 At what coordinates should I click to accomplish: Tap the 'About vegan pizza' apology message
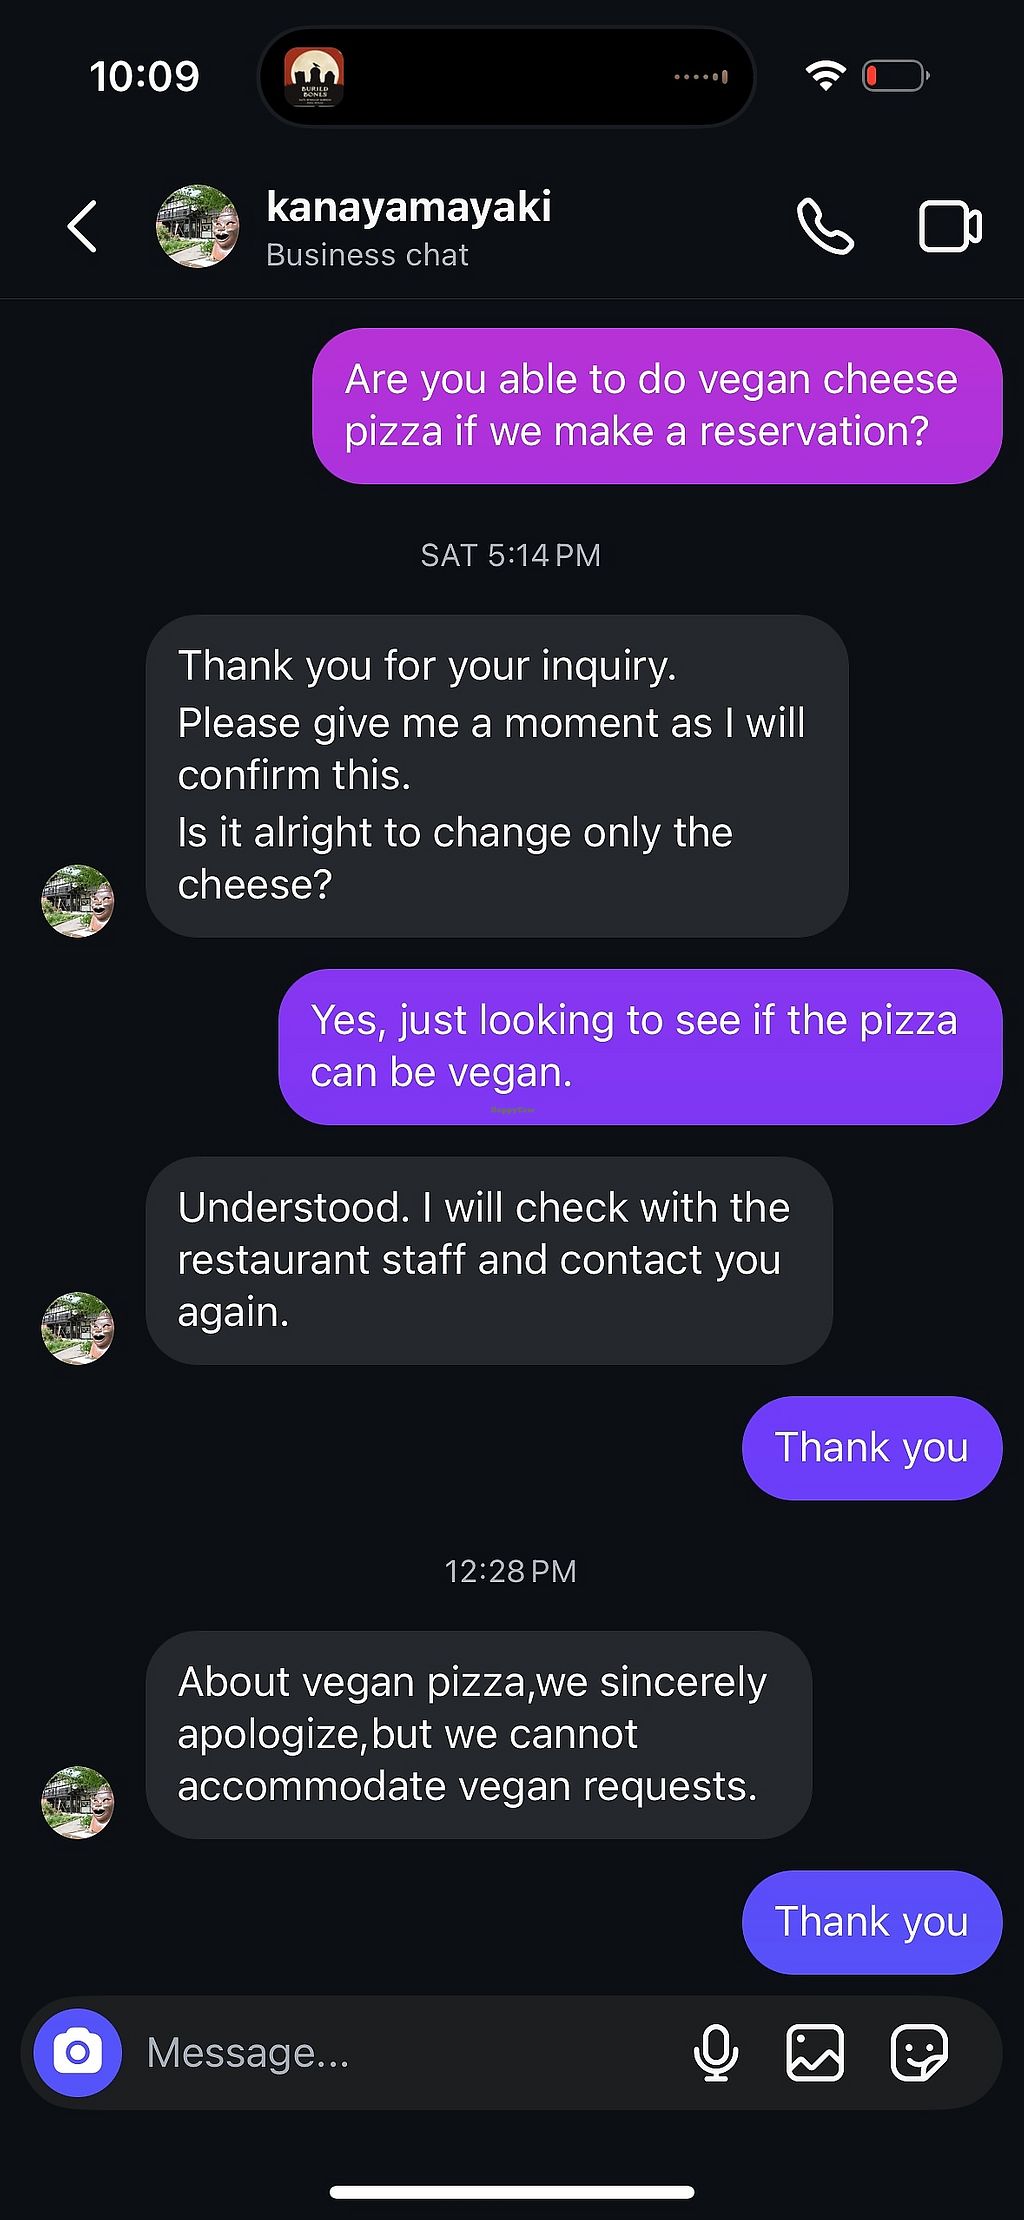point(478,1734)
